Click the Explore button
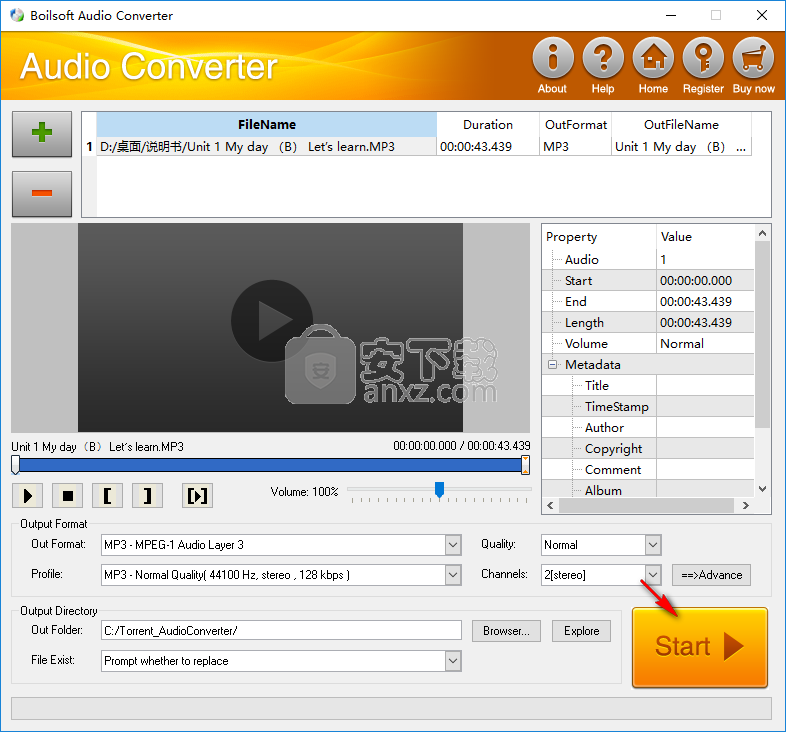This screenshot has width=786, height=732. click(581, 631)
